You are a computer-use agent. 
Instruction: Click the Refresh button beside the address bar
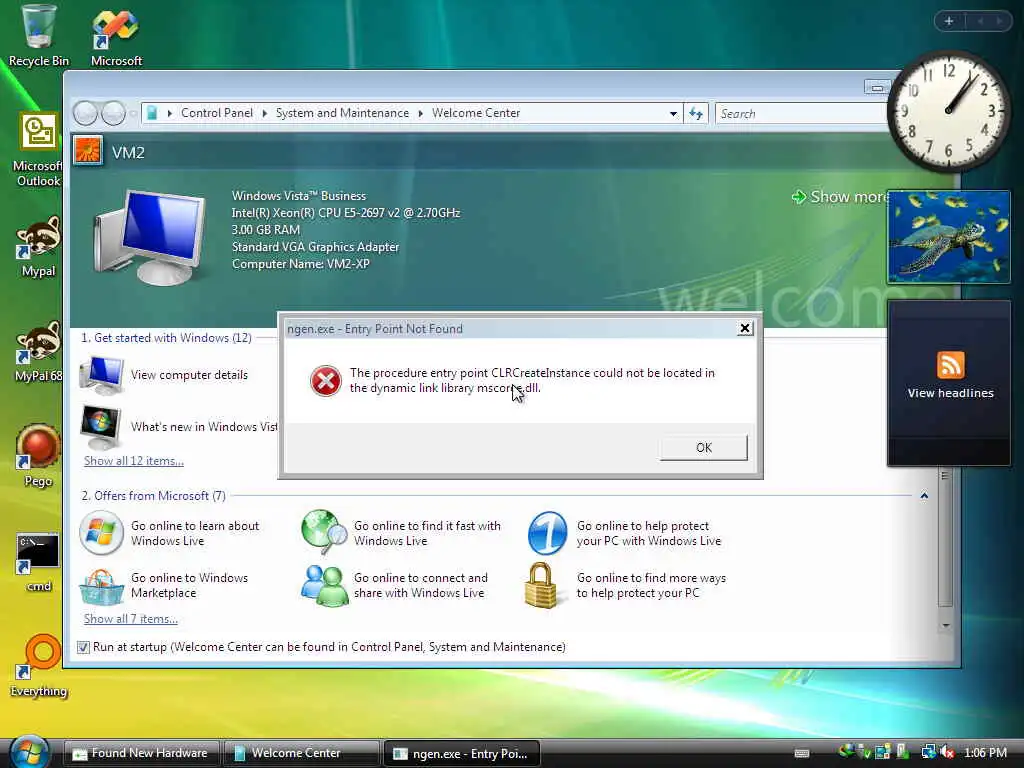coord(696,114)
